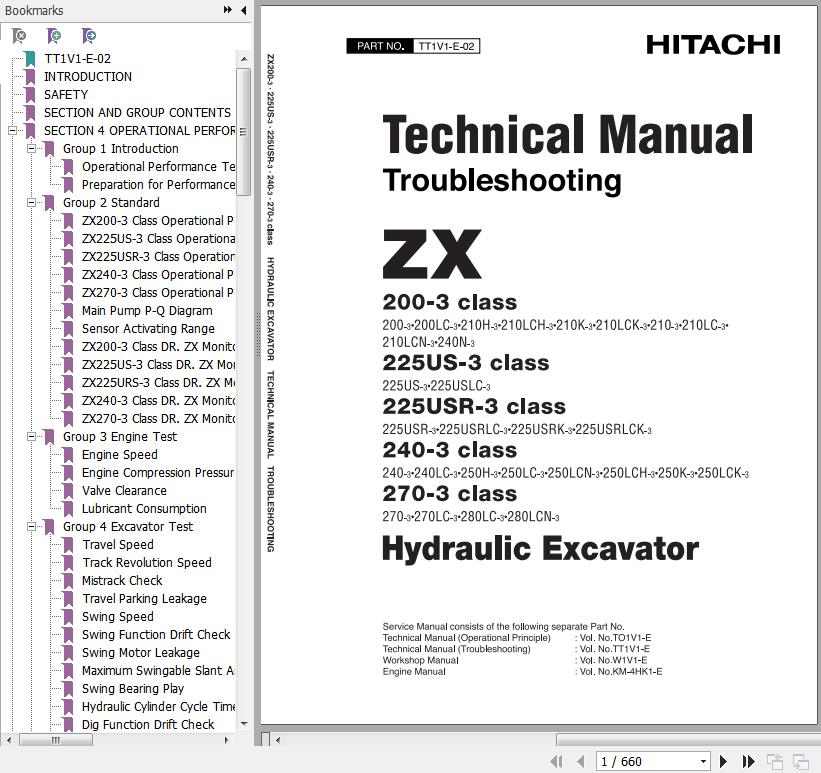Screen dimensions: 821x773
Task: Click the bookmarks vertical scrollbar down arrow
Action: click(x=243, y=724)
